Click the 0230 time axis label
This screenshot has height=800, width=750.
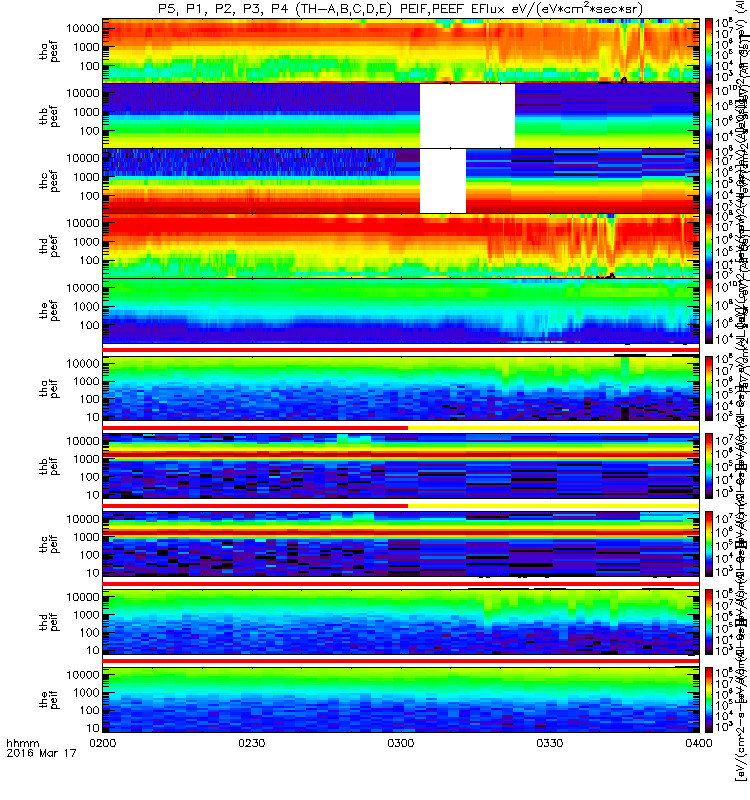252,743
